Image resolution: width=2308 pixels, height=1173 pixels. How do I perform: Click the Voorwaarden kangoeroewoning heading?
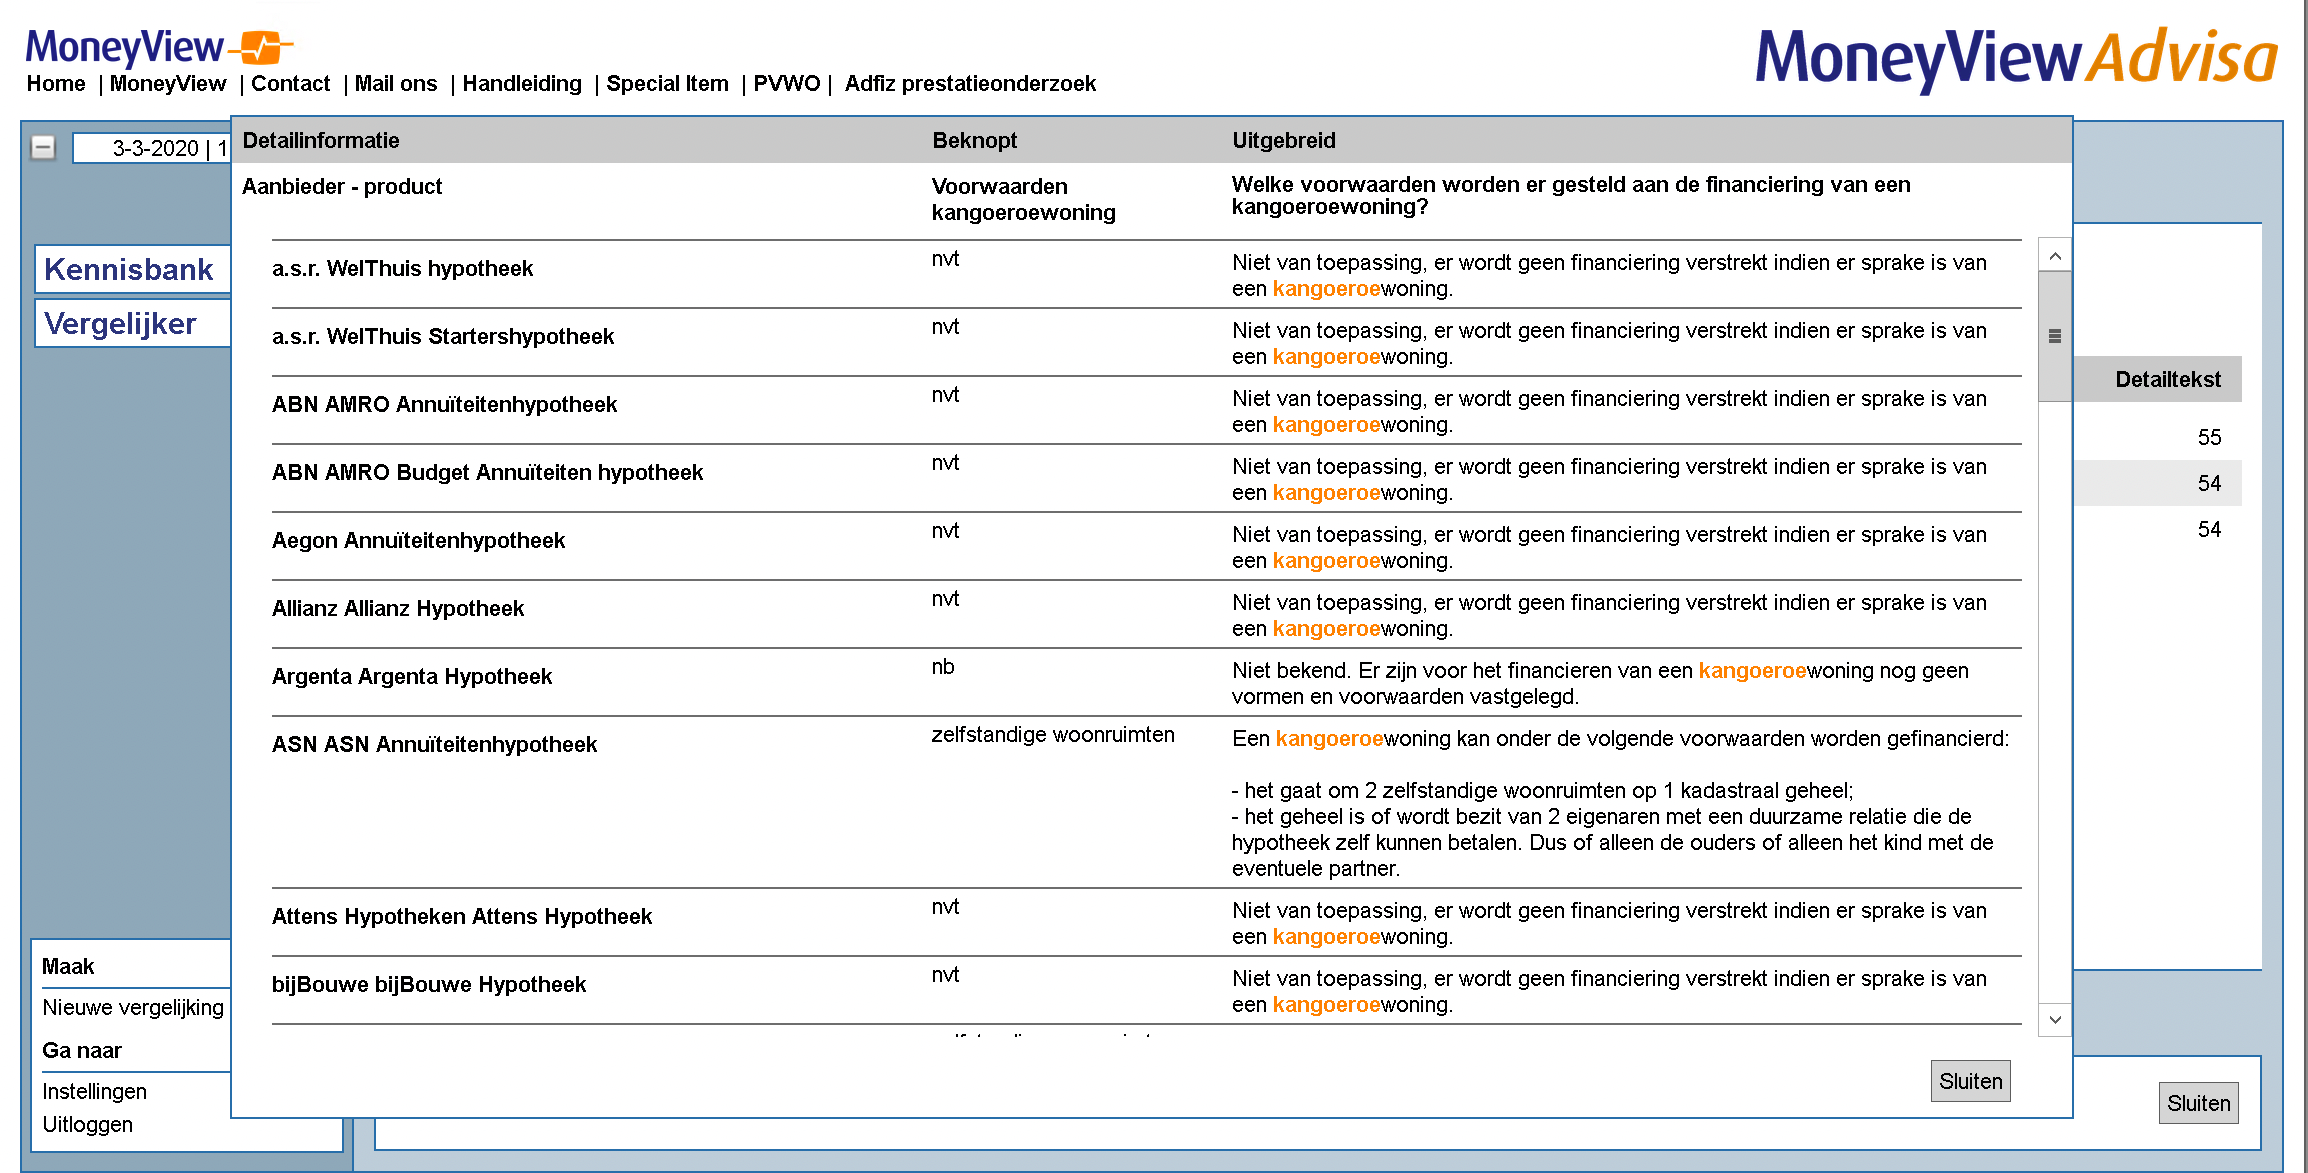tap(1023, 199)
